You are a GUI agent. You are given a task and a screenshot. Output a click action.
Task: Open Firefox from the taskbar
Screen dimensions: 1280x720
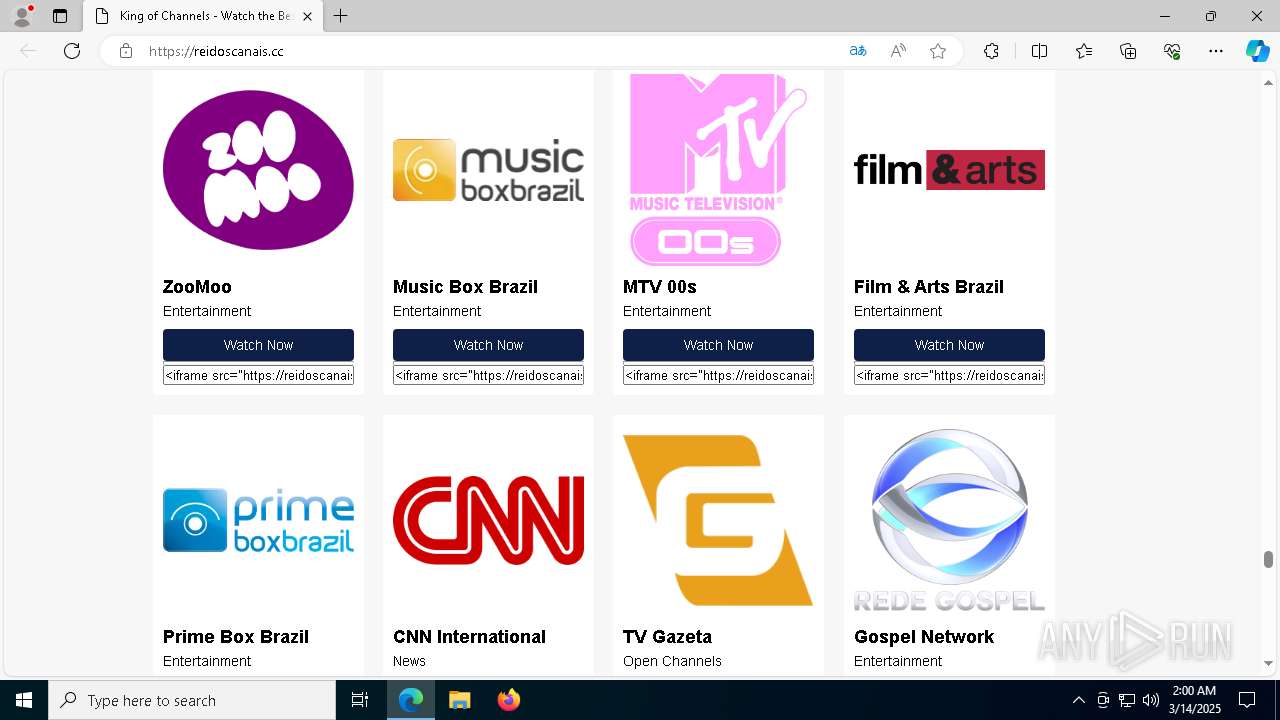(x=508, y=700)
